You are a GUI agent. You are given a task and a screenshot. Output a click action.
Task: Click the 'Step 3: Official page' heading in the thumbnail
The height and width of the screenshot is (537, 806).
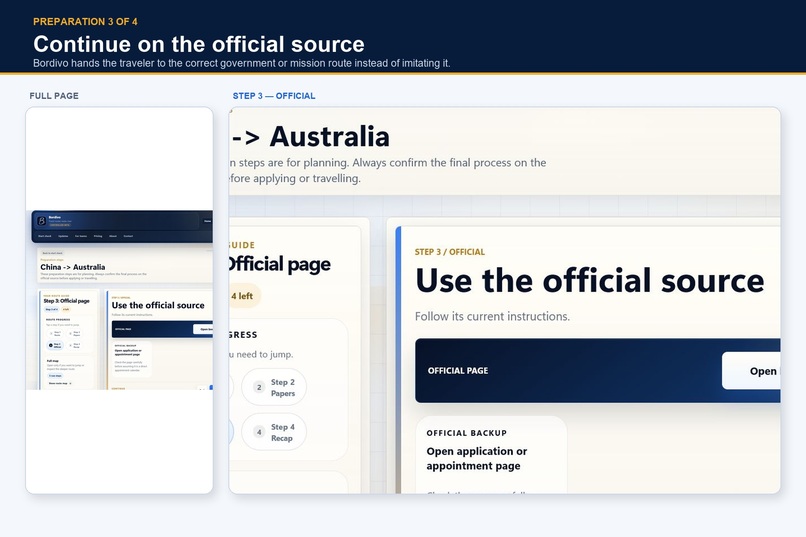(x=66, y=301)
